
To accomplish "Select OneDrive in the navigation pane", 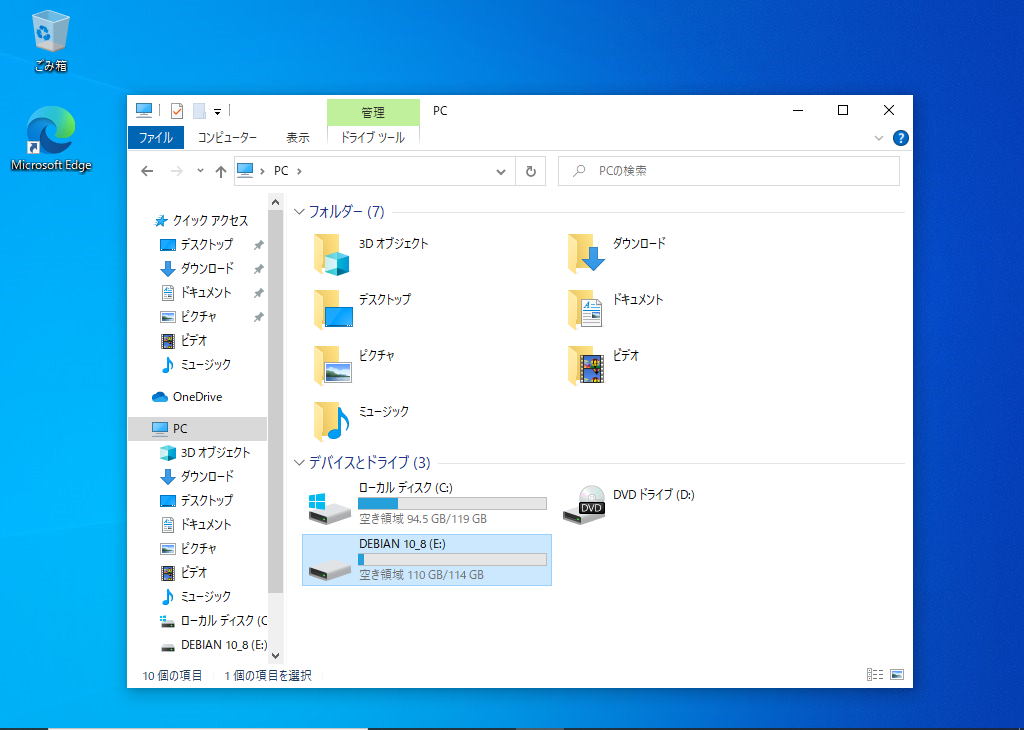I will click(x=196, y=397).
